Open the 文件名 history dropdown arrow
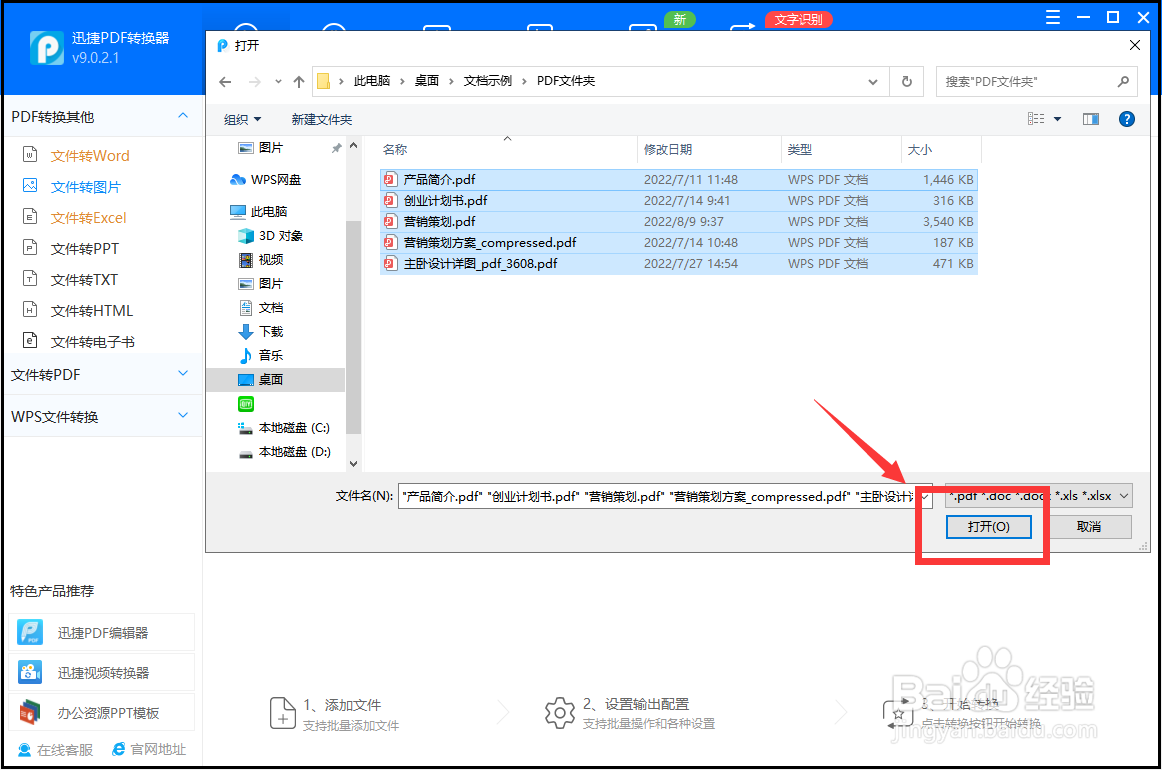Image resolution: width=1162 pixels, height=770 pixels. (x=926, y=497)
